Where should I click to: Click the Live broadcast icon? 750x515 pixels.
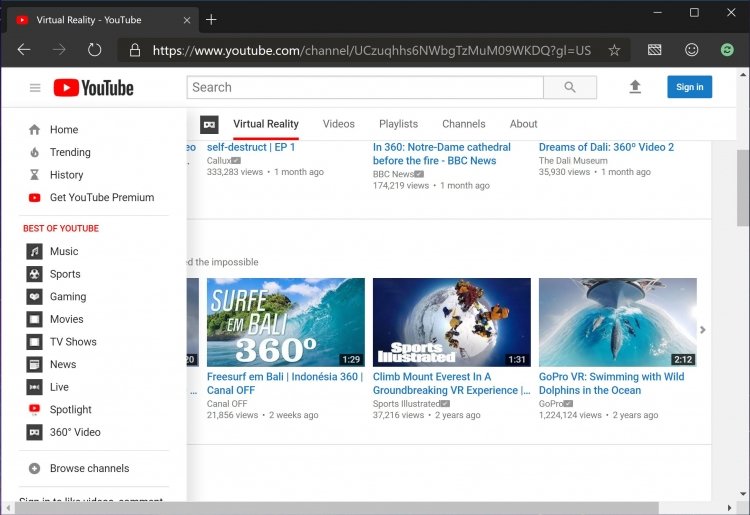34,387
